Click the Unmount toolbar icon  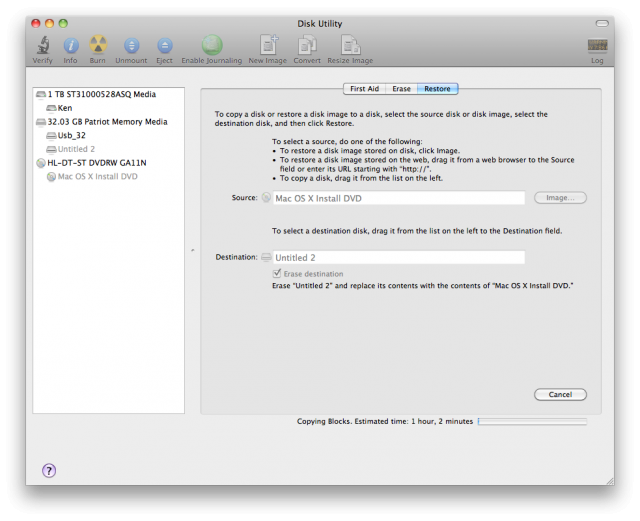[x=131, y=46]
